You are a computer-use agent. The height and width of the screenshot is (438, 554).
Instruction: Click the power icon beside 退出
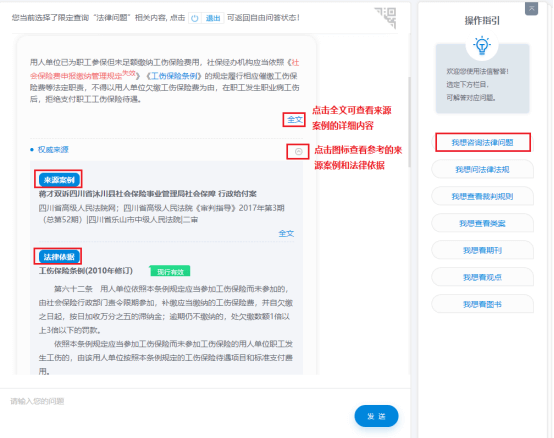(195, 18)
